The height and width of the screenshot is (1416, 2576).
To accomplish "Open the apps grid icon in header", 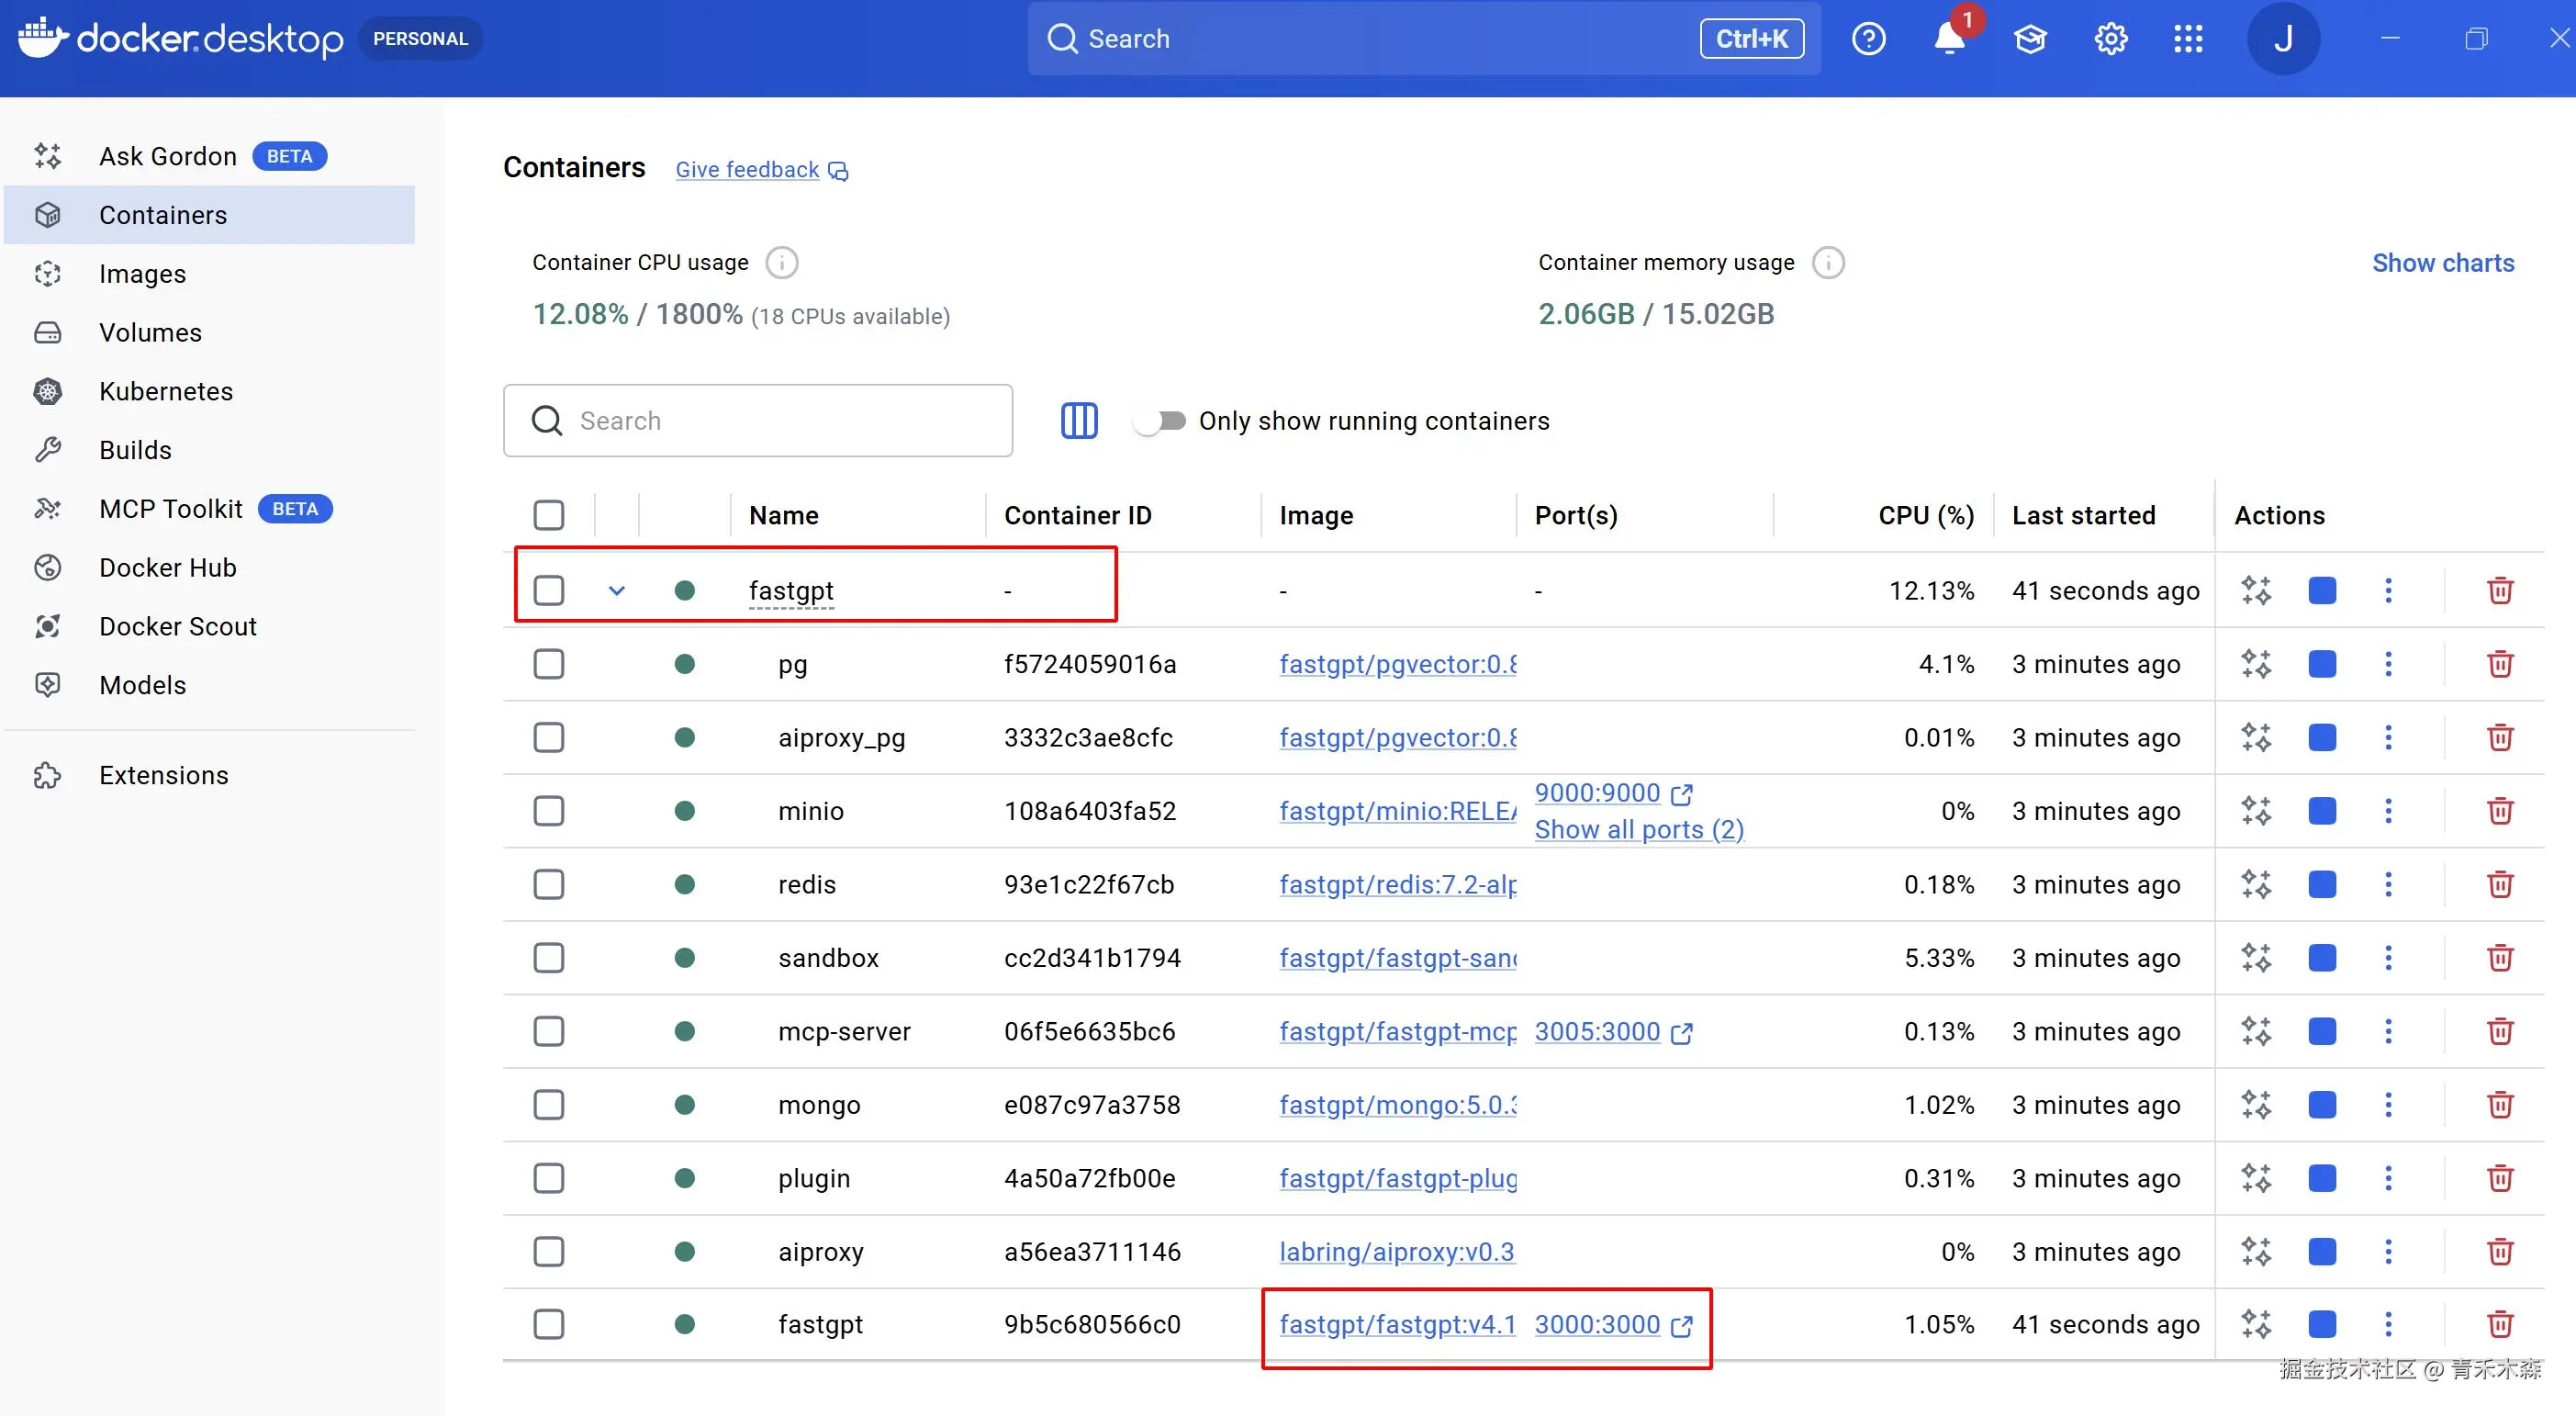I will coord(2188,38).
